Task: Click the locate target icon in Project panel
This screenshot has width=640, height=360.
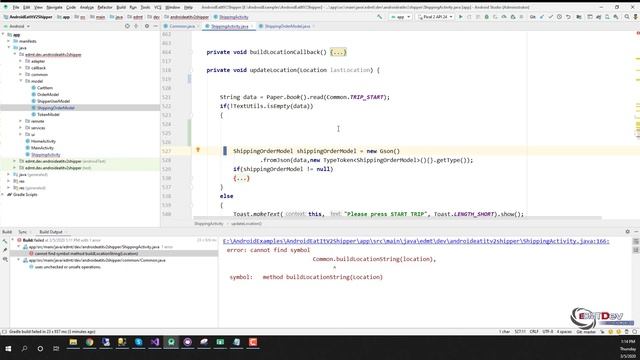Action: [x=127, y=26]
